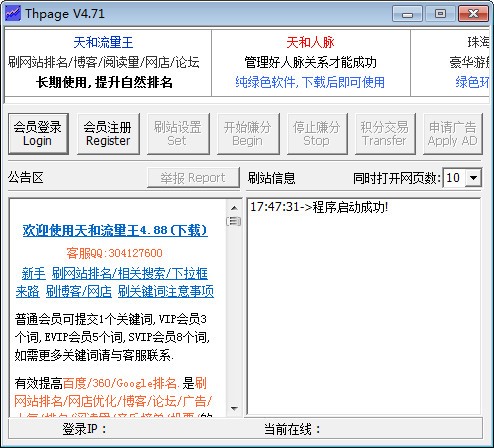This screenshot has width=494, height=448.
Task: Minimize the Thpage window
Action: pos(407,14)
